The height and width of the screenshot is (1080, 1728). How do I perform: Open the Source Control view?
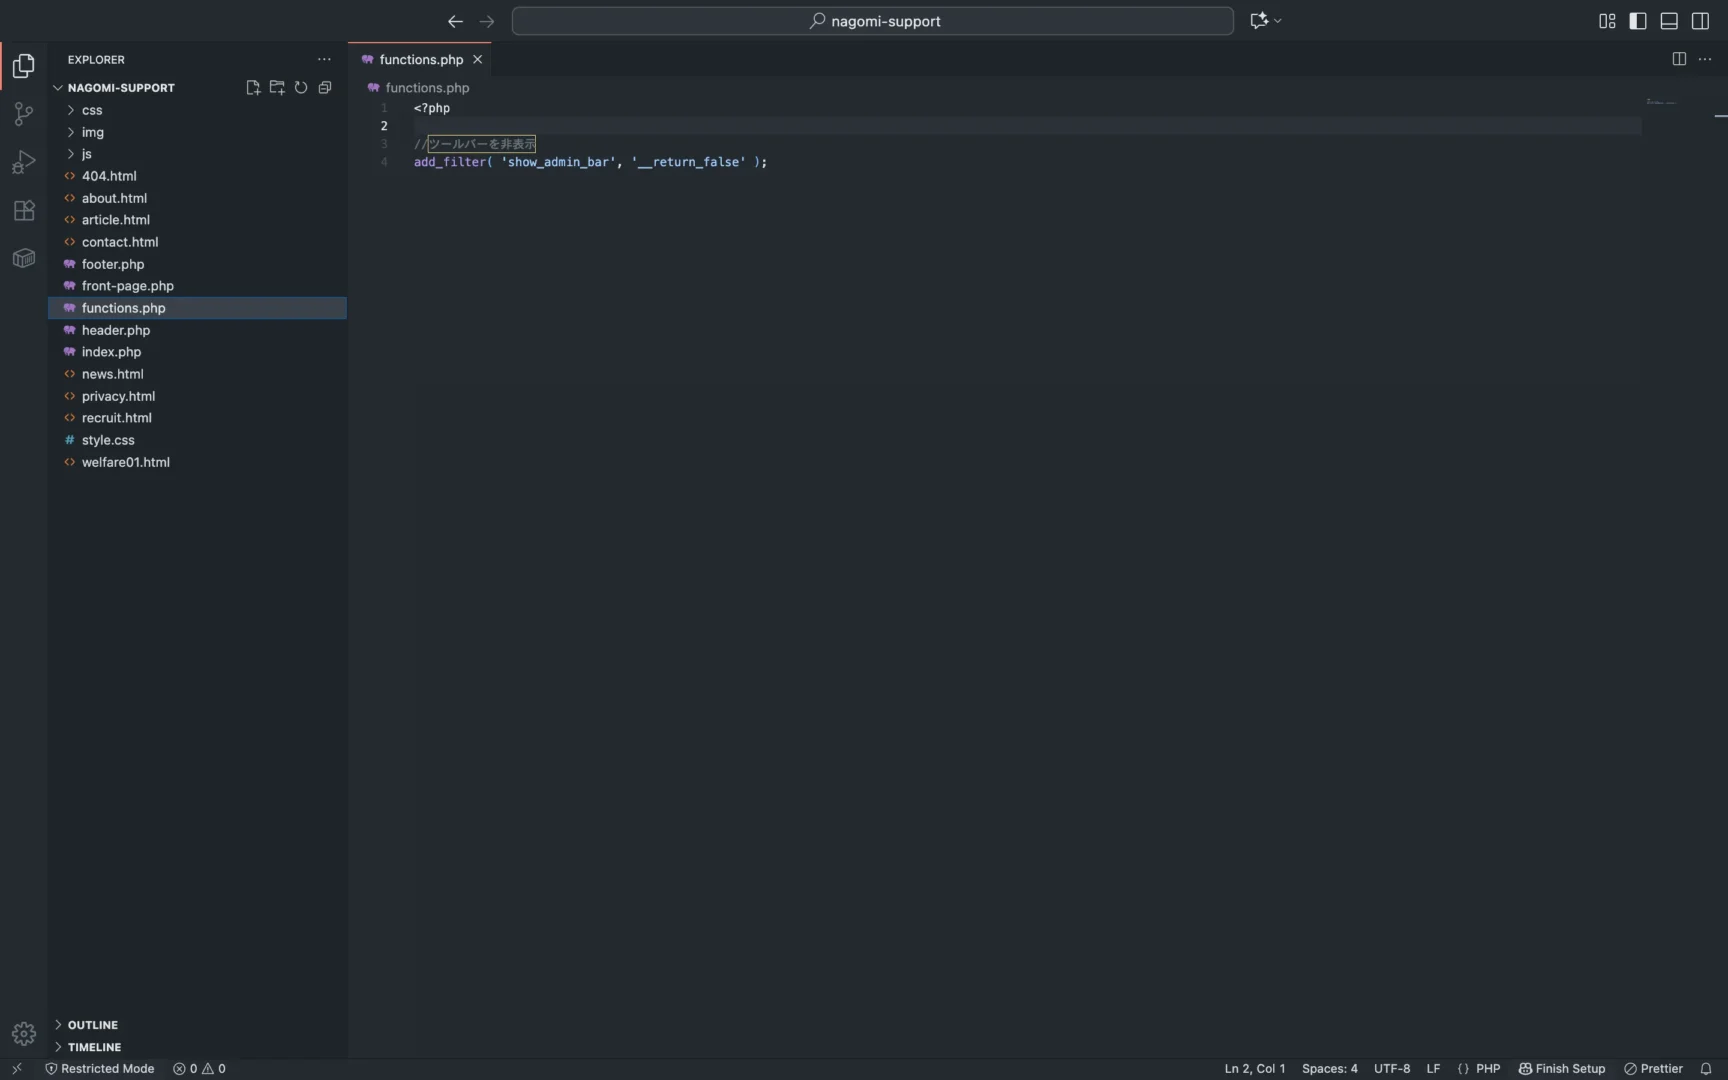[x=23, y=114]
